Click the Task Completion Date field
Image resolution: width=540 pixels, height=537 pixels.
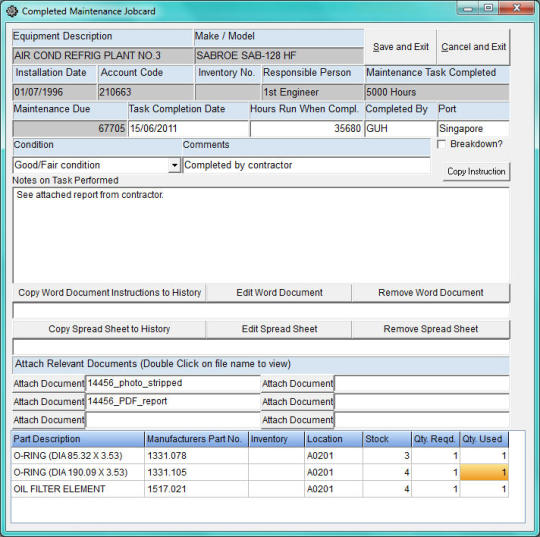pos(188,129)
